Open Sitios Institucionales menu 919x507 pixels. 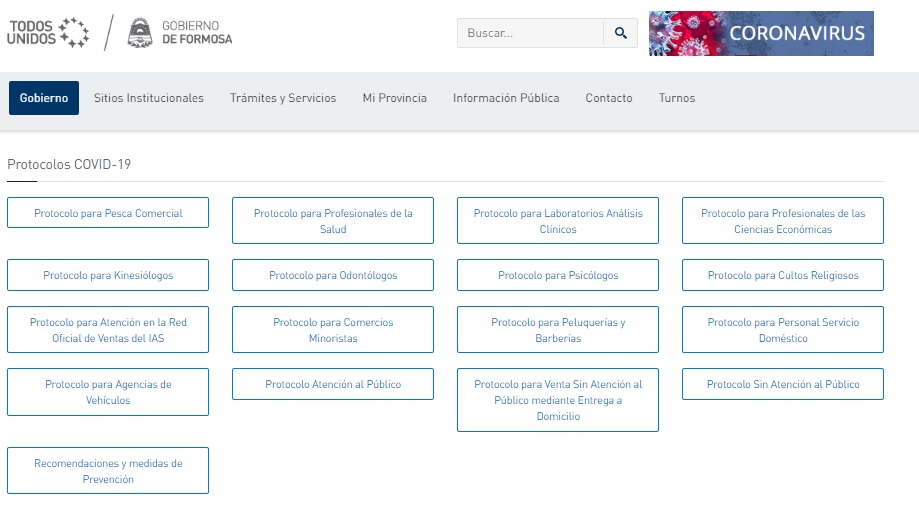click(149, 98)
